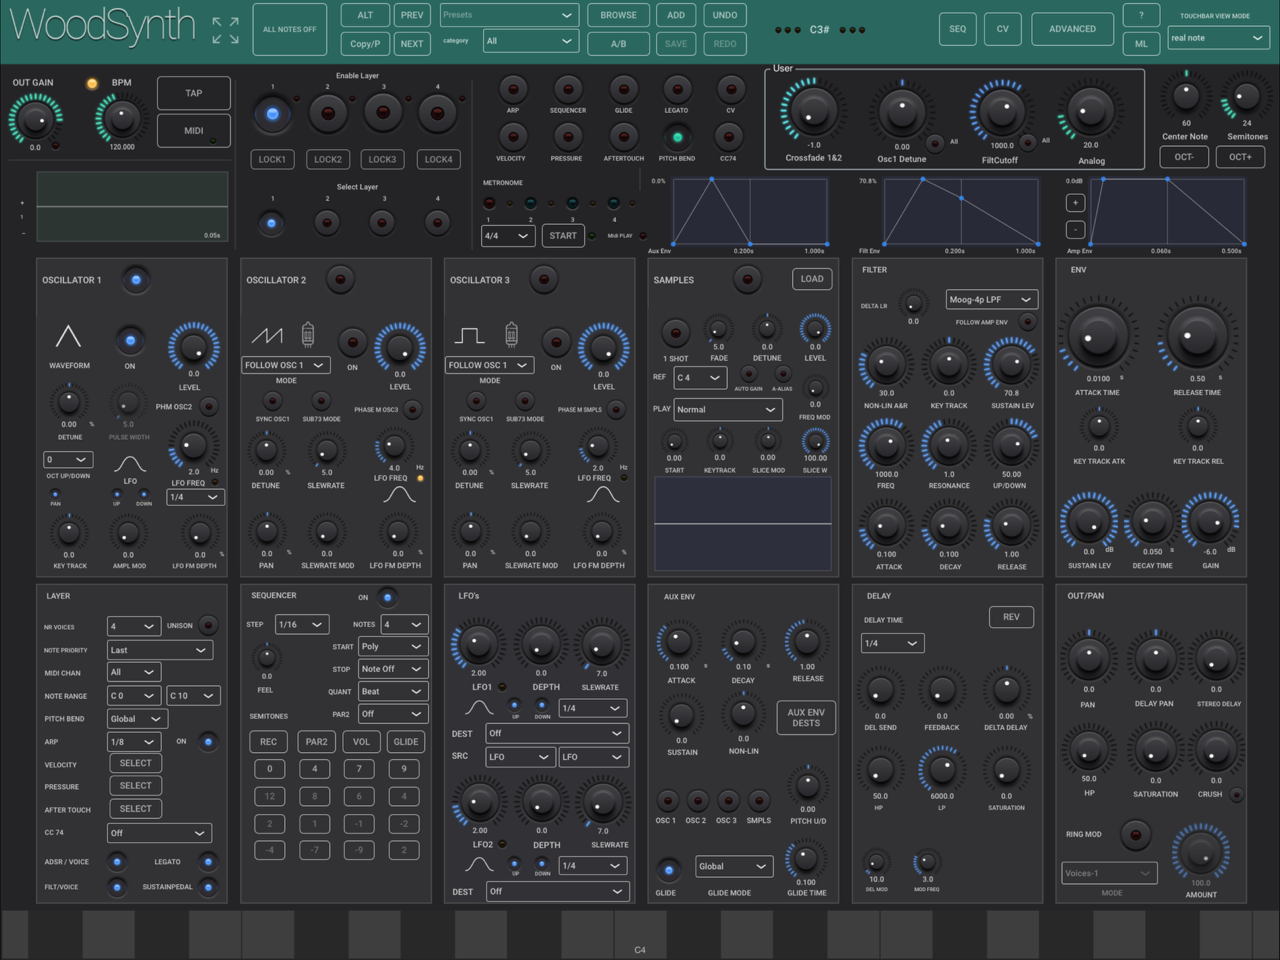This screenshot has height=960, width=1280.
Task: Open the GLIDE MODE Global dropdown
Action: coord(734,866)
